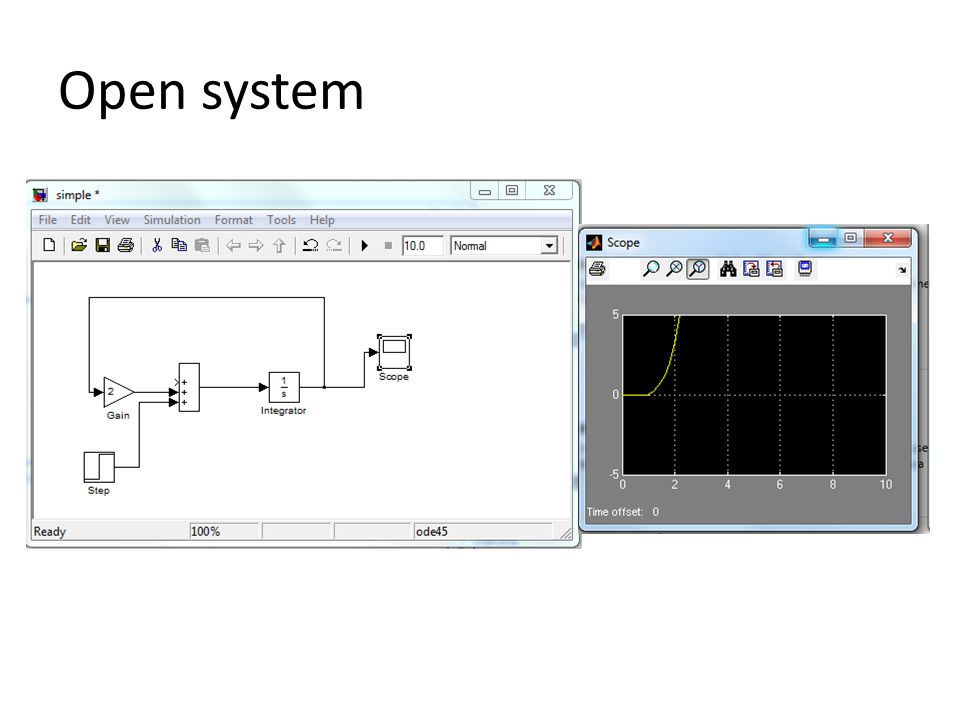Image resolution: width=960 pixels, height=720 pixels.
Task: Open the Normal simulation mode dropdown
Action: pos(549,246)
